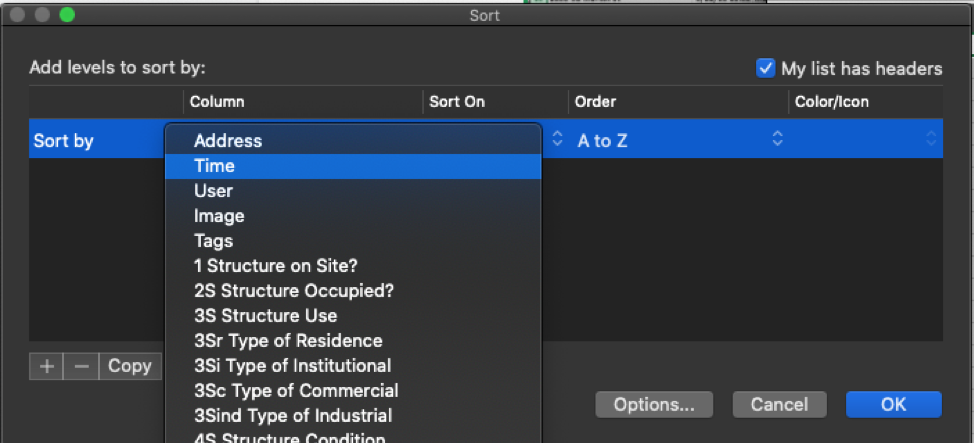Pick 3Sc Type of Commercial option
This screenshot has width=974, height=443.
(x=296, y=391)
